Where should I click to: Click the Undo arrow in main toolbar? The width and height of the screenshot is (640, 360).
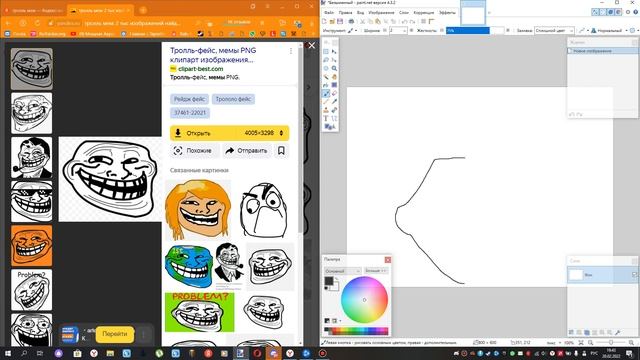click(404, 21)
